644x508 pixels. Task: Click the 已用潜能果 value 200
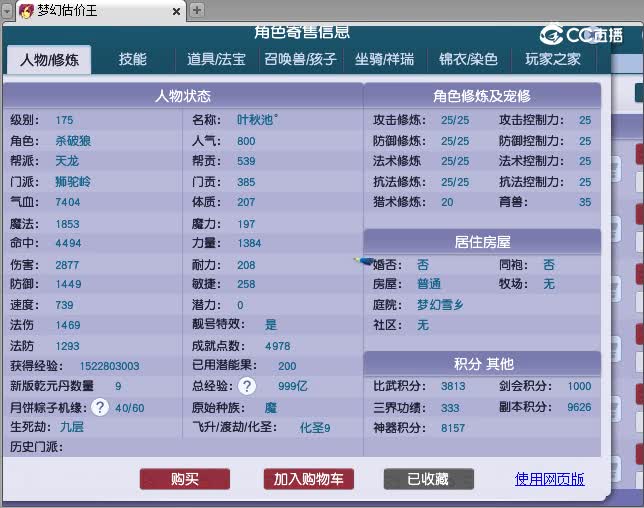coord(287,366)
